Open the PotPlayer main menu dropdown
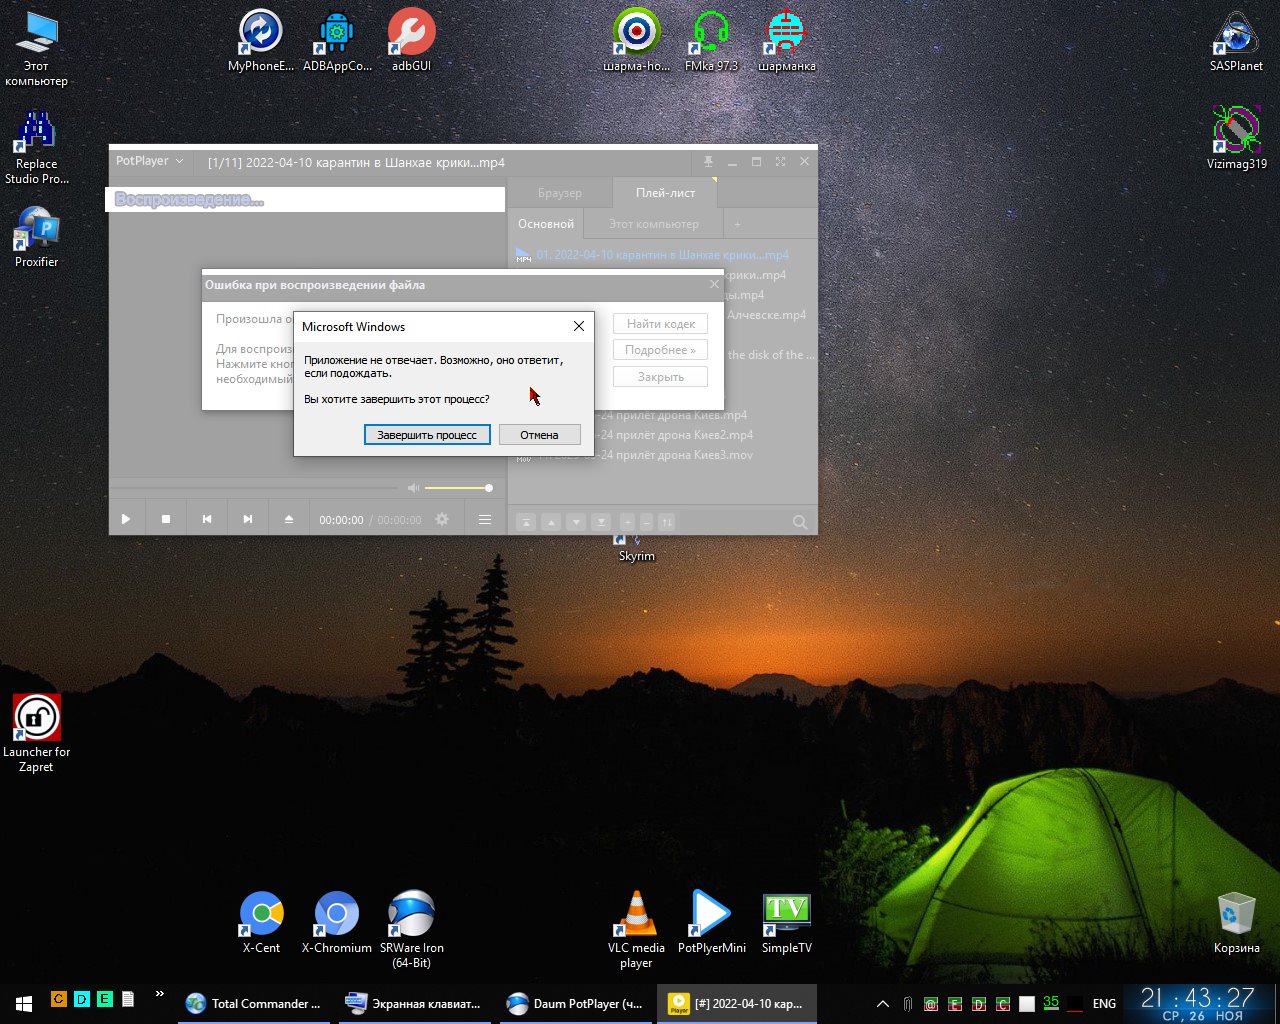Viewport: 1280px width, 1024px height. point(150,161)
